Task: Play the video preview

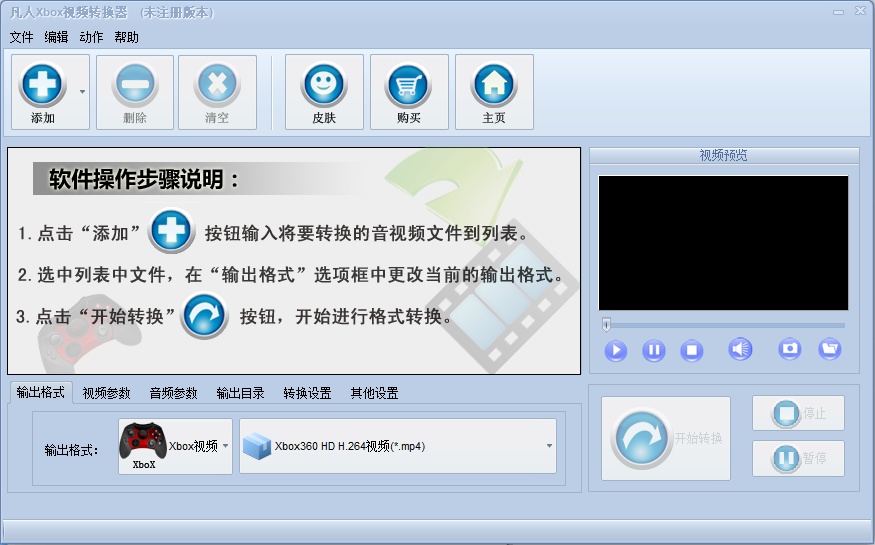Action: (616, 350)
